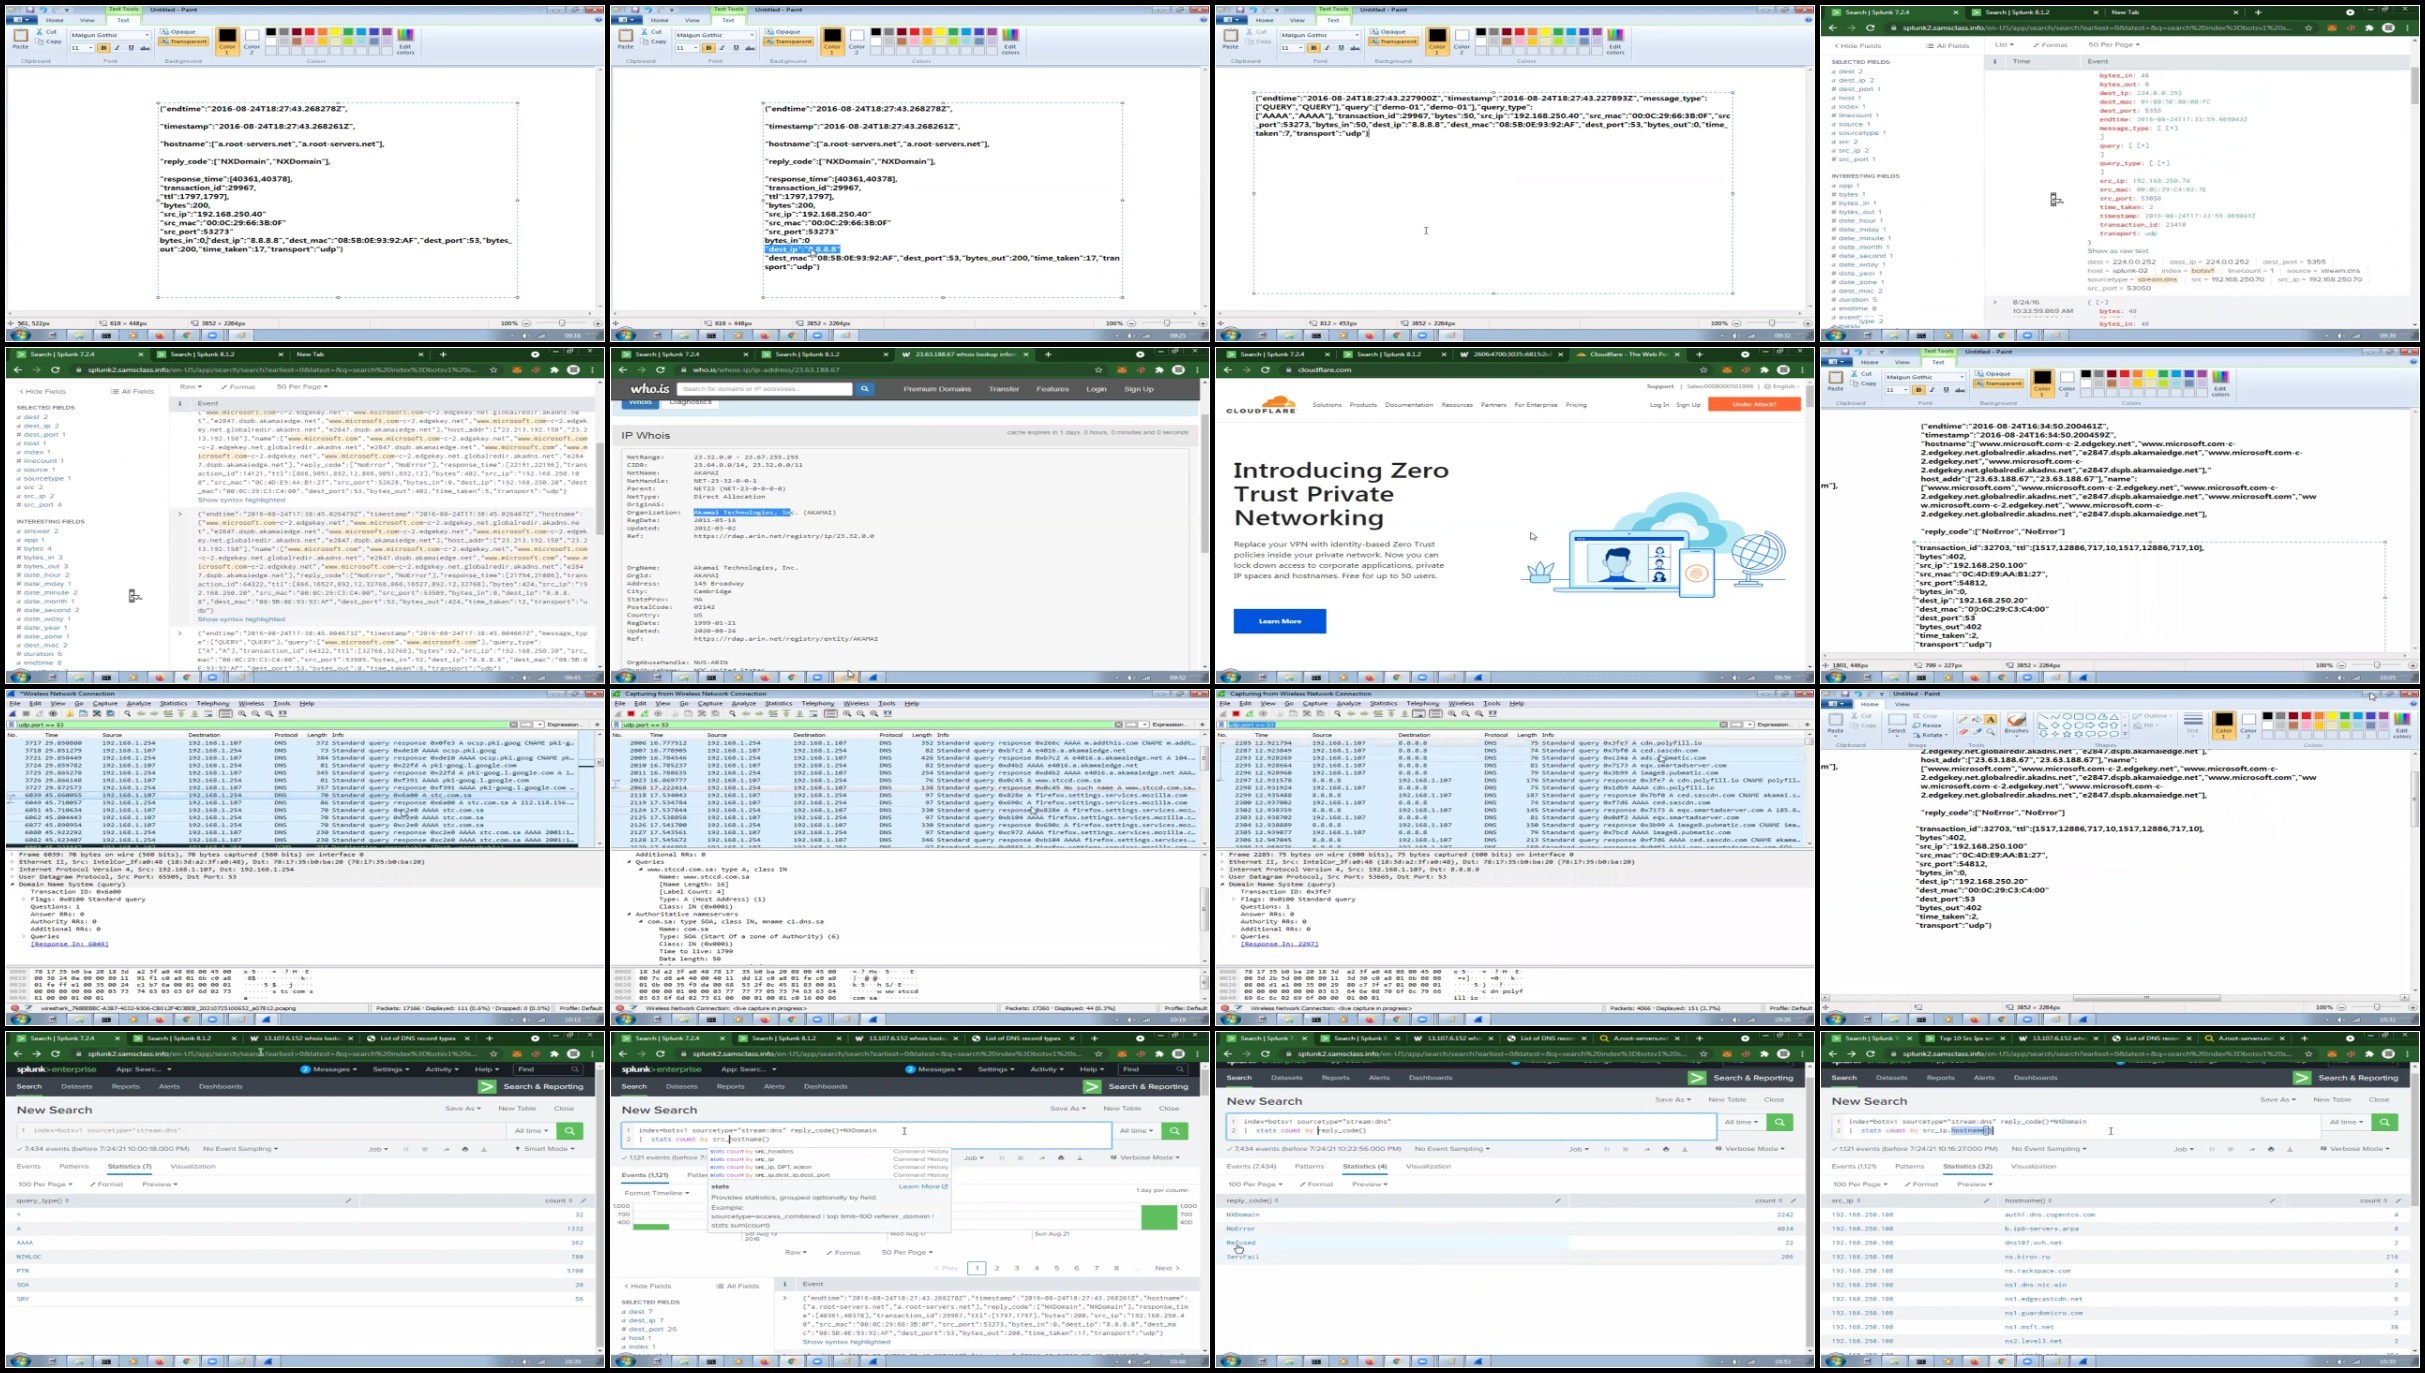2425x1373 pixels.
Task: Follow the [Response In: 6049] link in Wireshark
Action: pyautogui.click(x=69, y=944)
